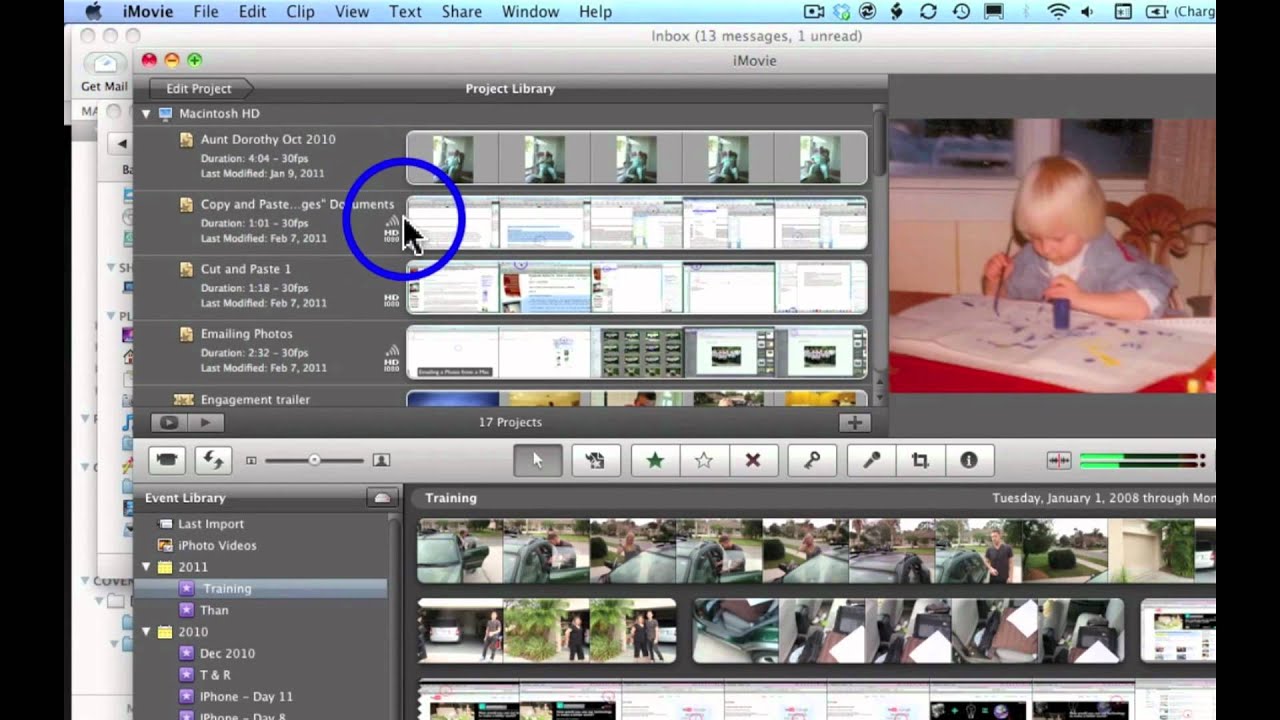Collapse the Macintosh HD disclosure triangle
1280x720 pixels.
[146, 114]
